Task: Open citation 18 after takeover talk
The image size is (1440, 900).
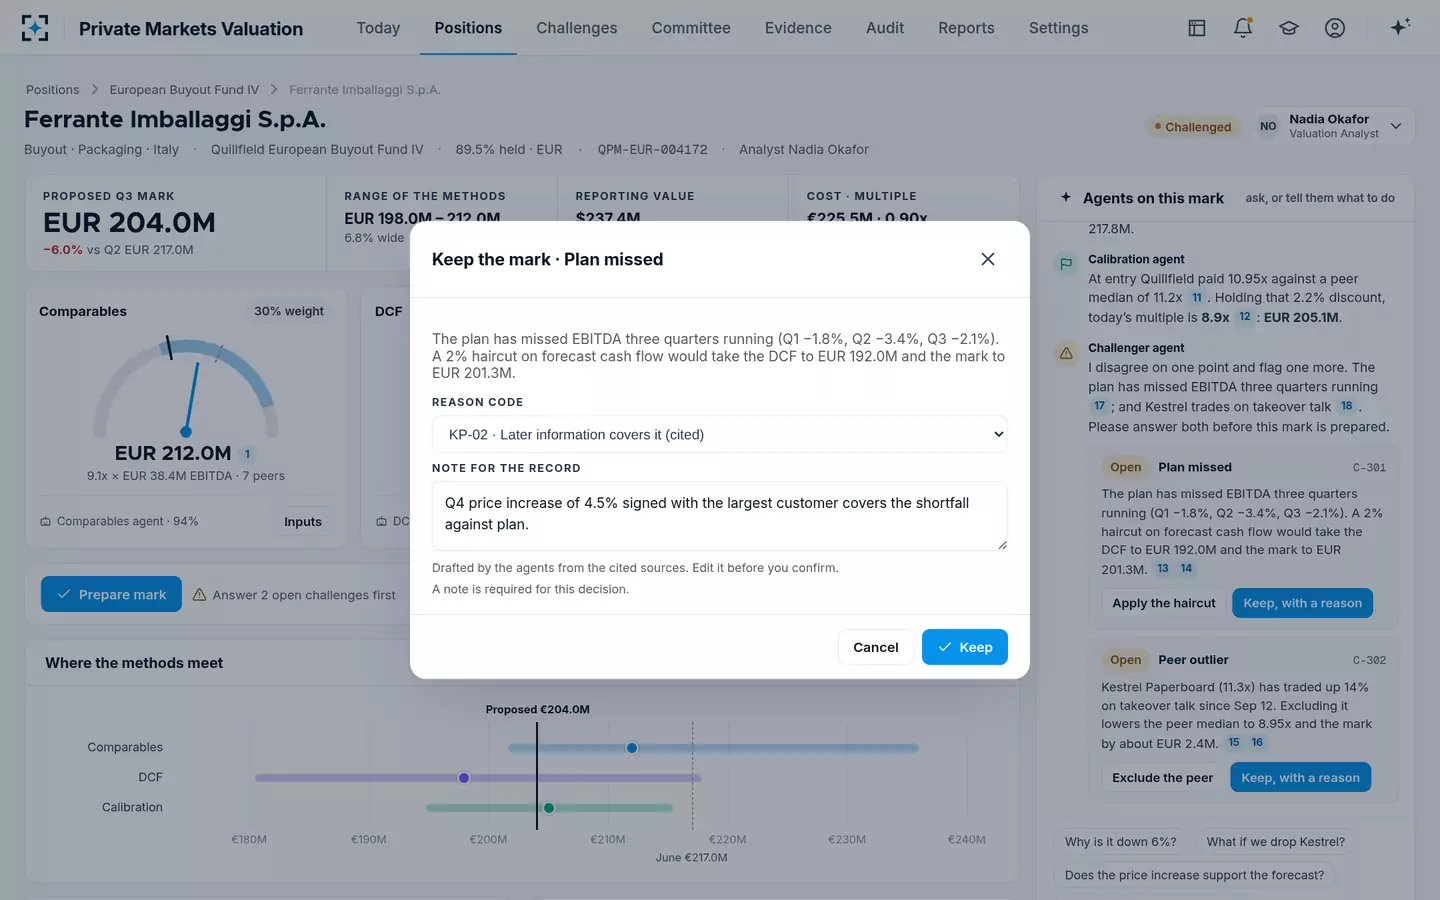Action: click(x=1347, y=406)
